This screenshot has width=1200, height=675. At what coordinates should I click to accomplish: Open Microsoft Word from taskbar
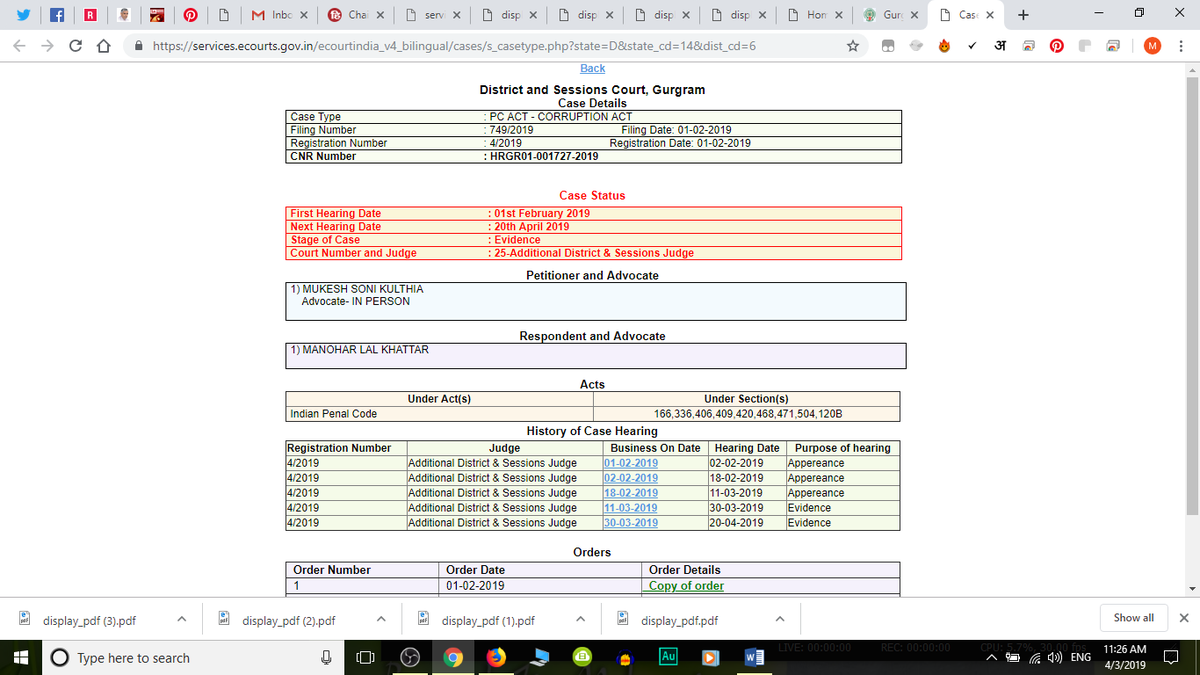coord(755,658)
